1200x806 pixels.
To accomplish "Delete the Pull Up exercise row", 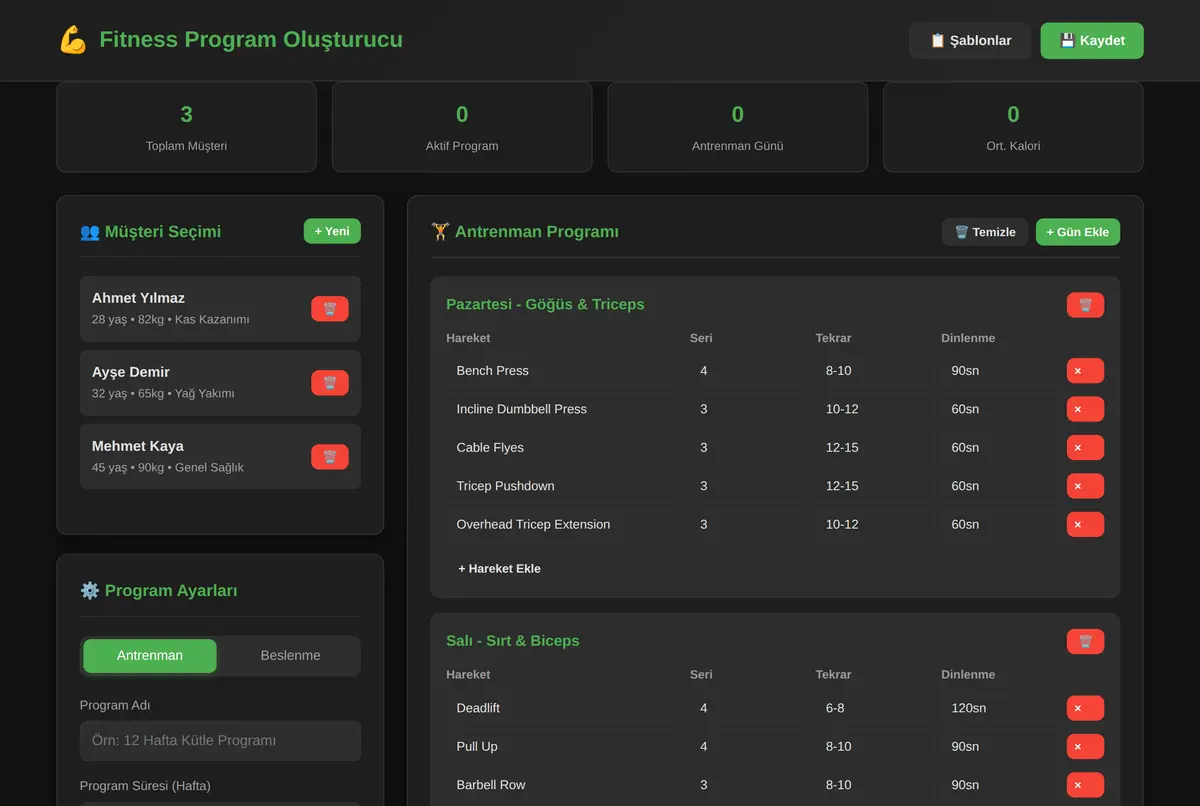I will (x=1085, y=747).
